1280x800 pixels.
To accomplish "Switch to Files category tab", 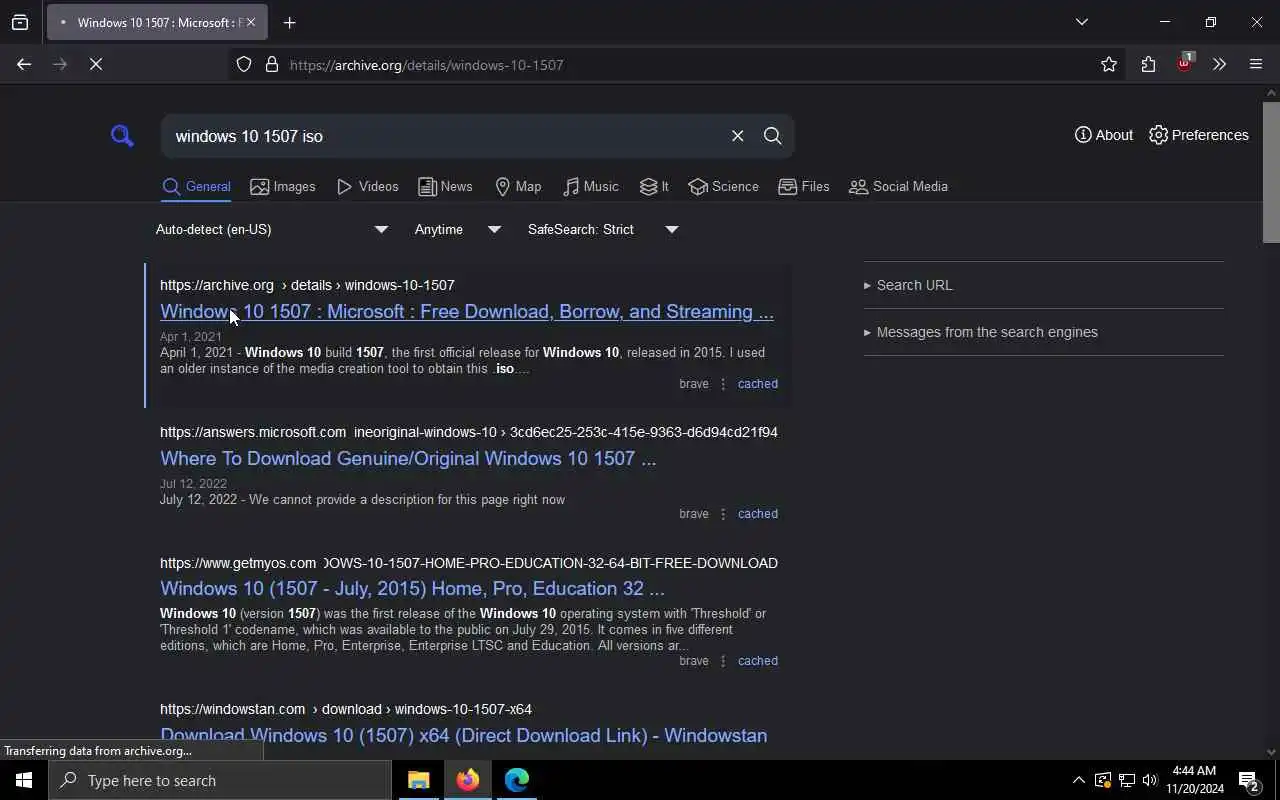I will pos(804,187).
